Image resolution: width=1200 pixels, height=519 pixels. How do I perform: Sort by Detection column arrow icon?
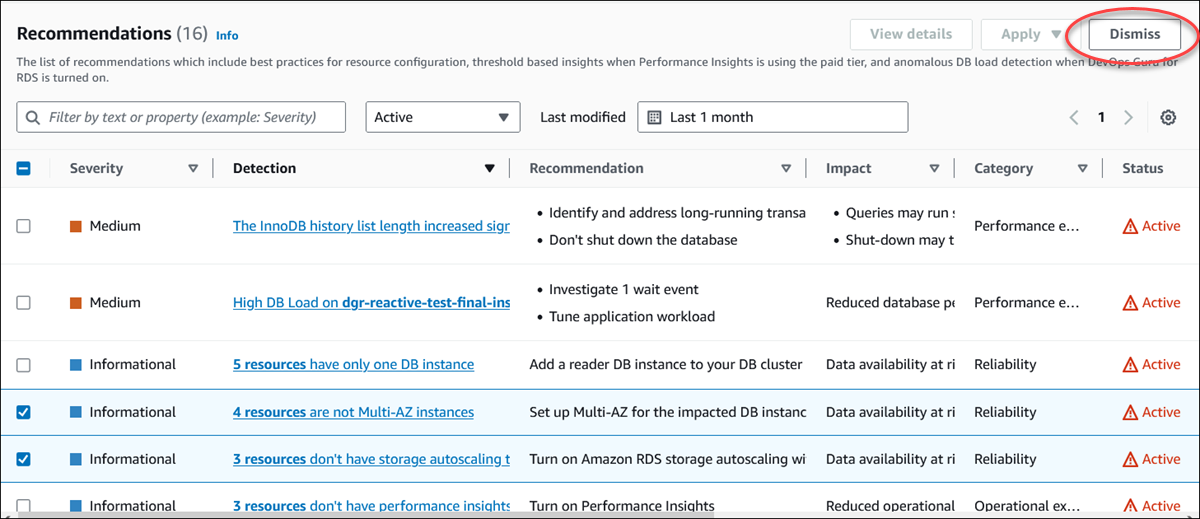(x=489, y=169)
